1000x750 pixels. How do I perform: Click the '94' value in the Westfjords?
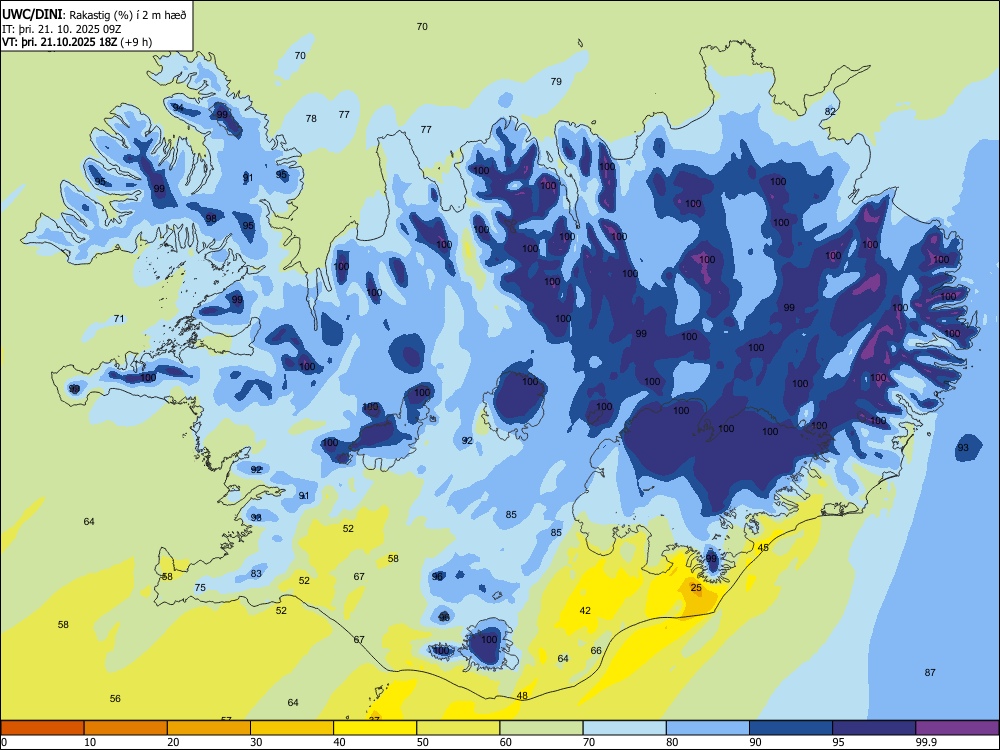point(178,107)
